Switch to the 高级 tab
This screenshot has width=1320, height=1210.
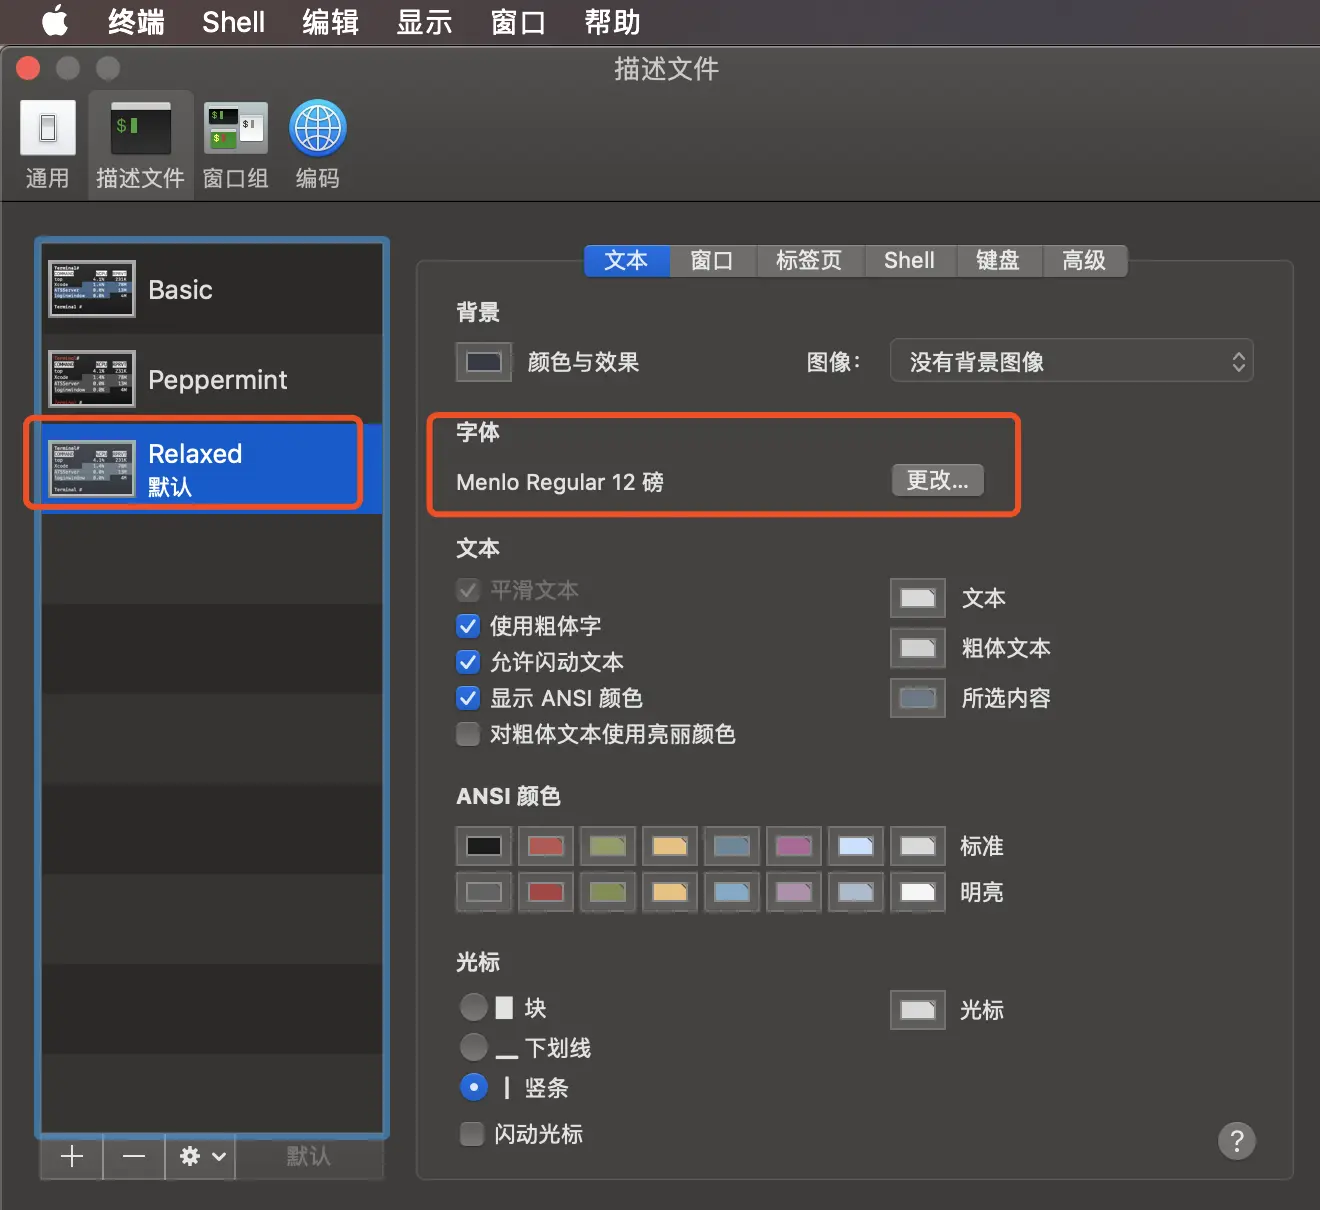click(x=1084, y=260)
